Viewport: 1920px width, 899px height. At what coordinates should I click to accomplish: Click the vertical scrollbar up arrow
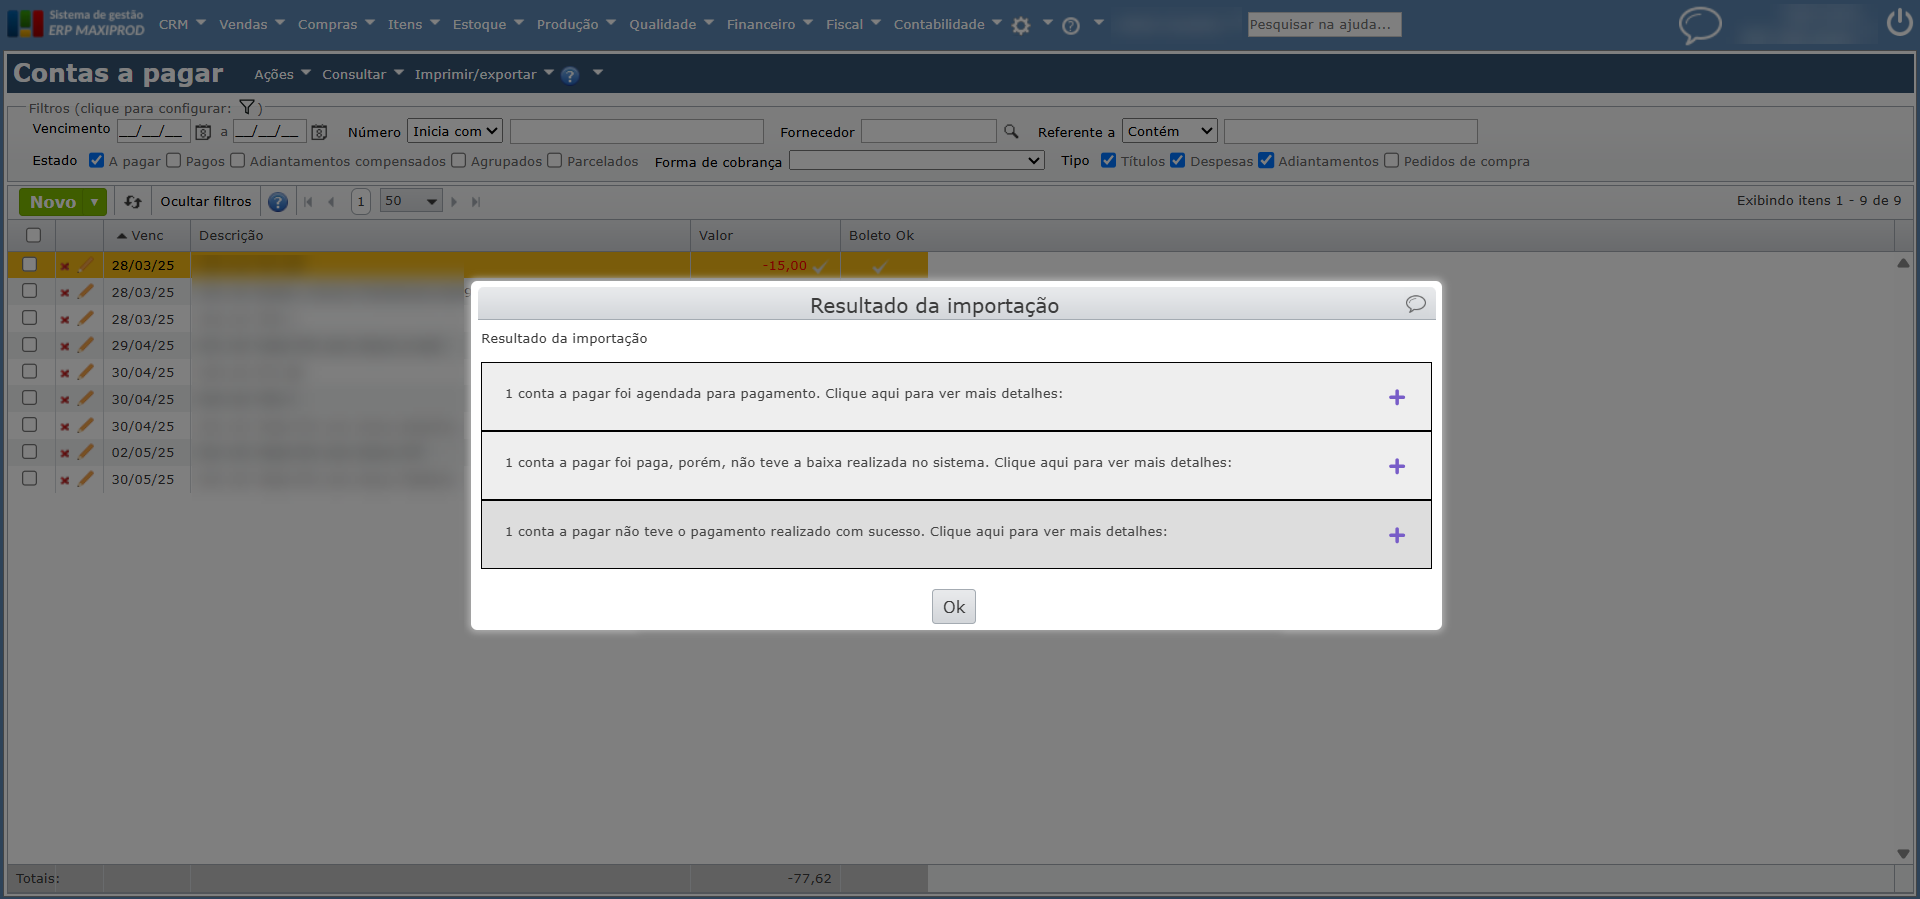(x=1903, y=263)
